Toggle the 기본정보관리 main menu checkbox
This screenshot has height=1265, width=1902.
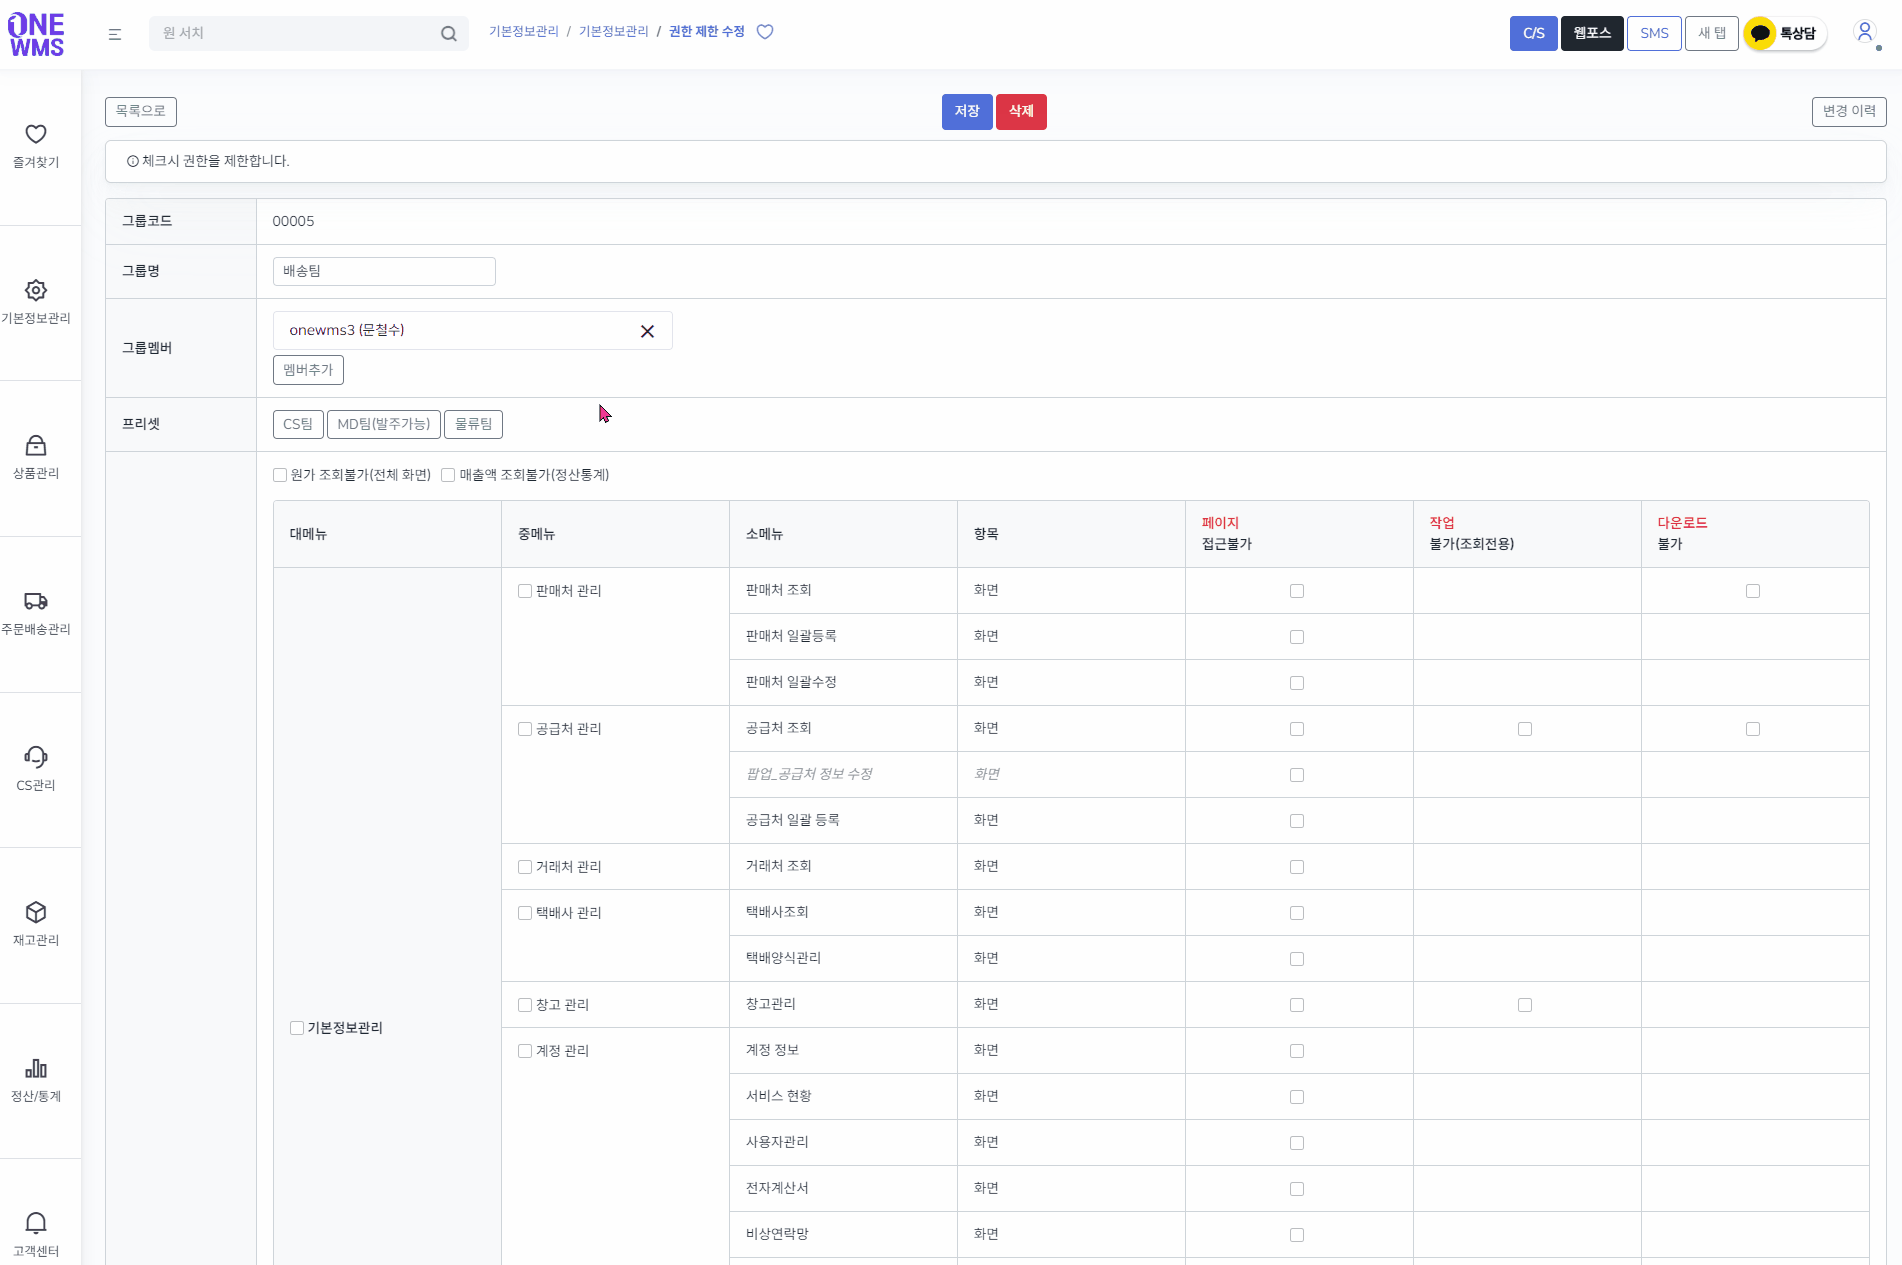click(297, 1028)
